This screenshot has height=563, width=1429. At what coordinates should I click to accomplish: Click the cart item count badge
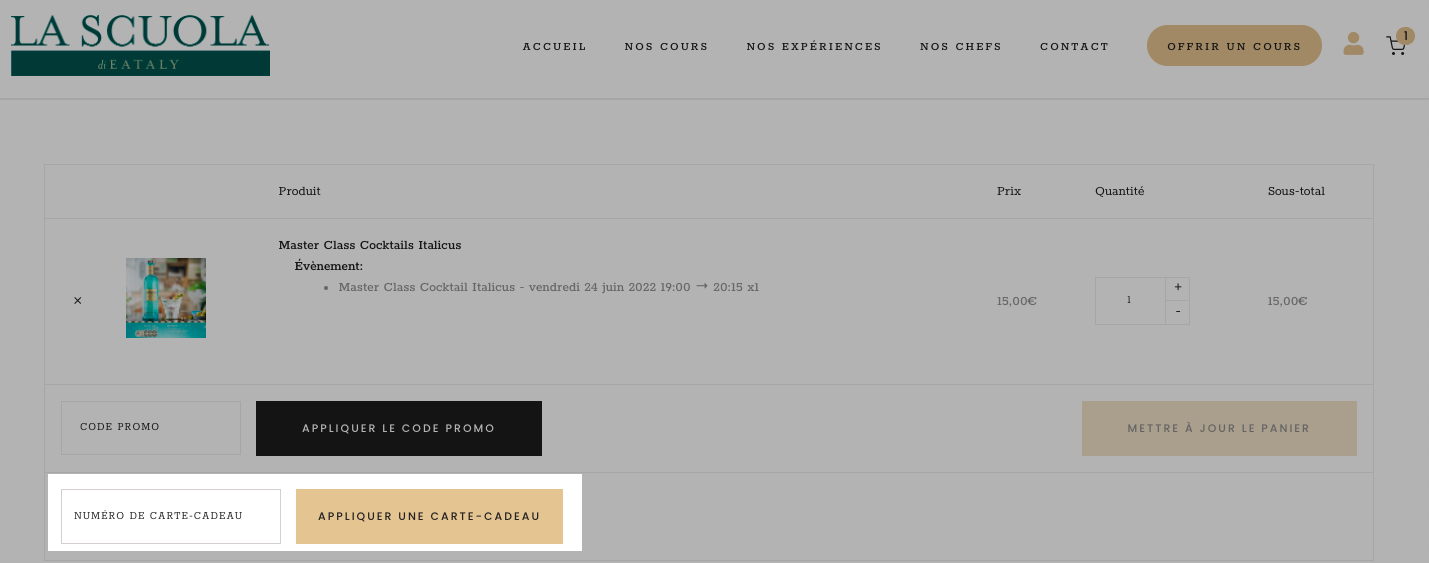1405,36
